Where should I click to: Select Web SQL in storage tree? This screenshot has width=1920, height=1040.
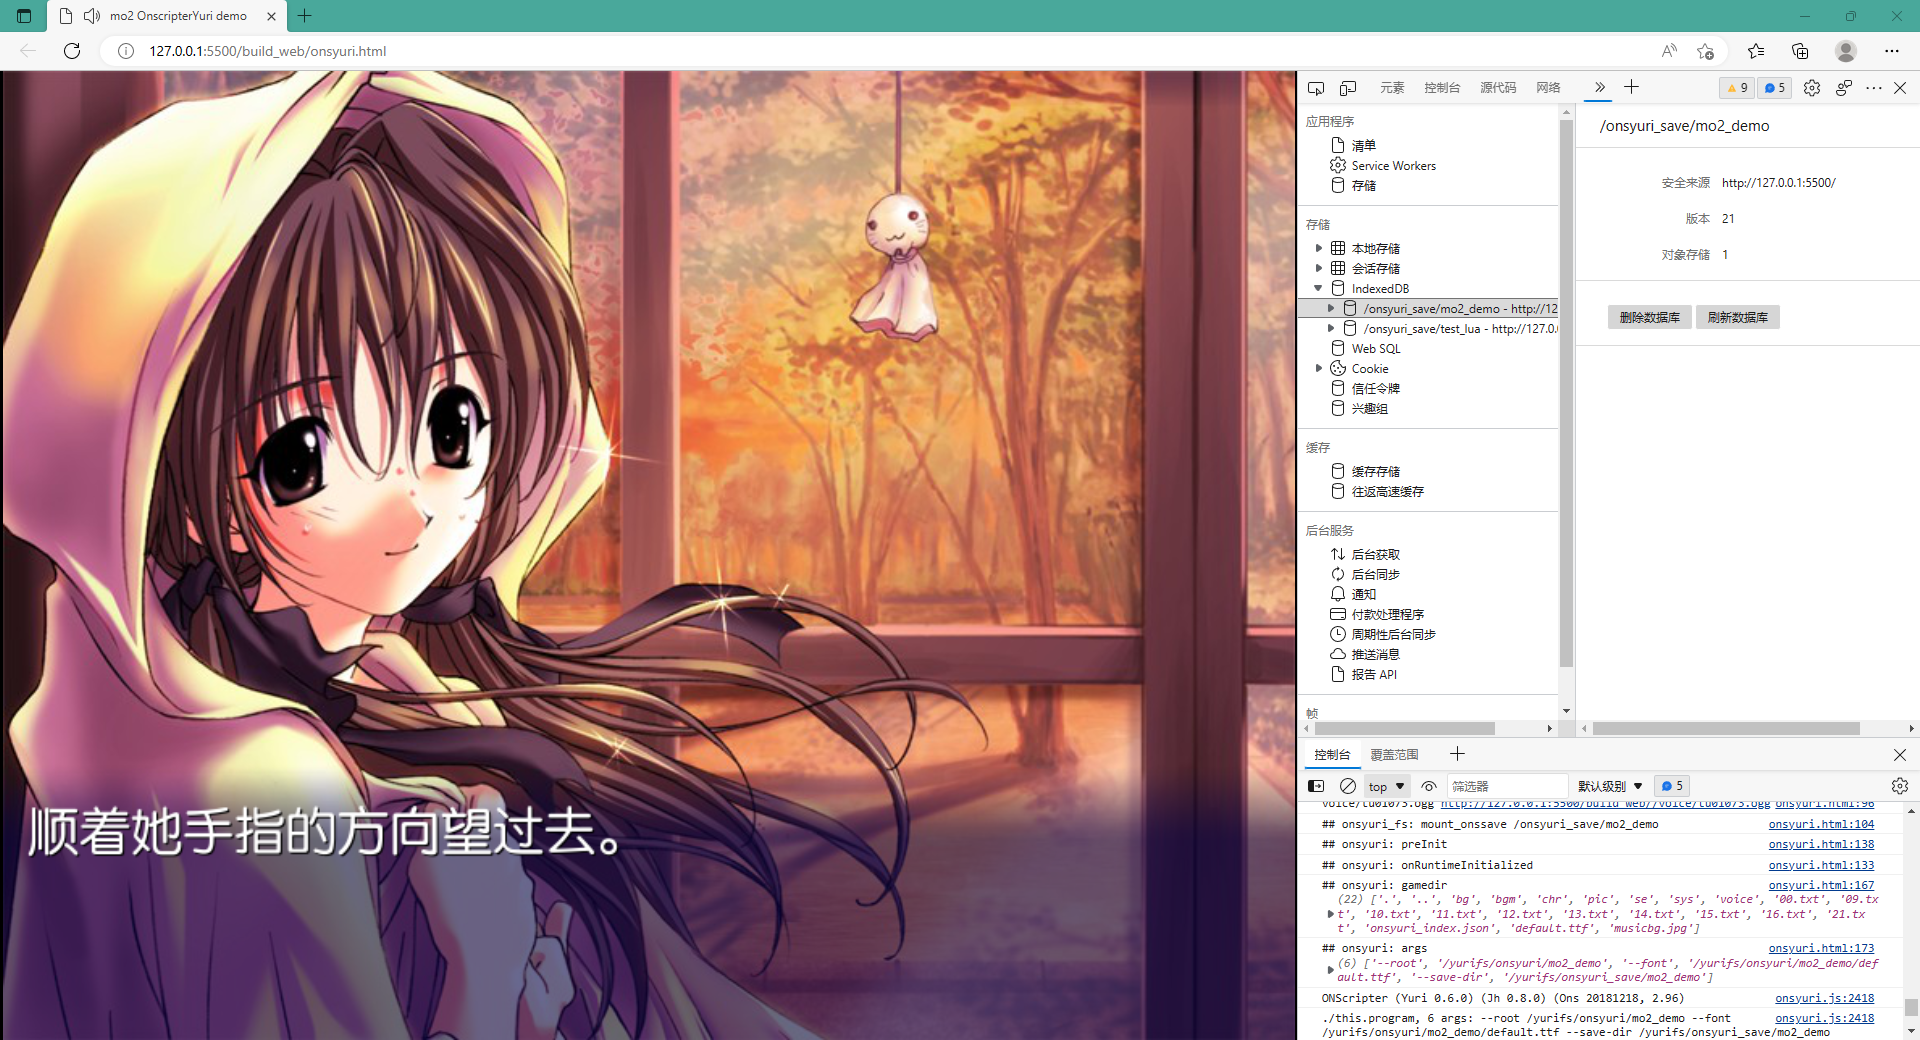[1376, 348]
